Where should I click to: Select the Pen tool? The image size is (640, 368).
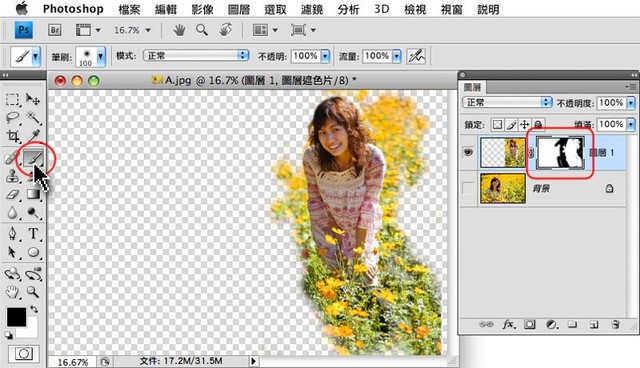[x=12, y=234]
